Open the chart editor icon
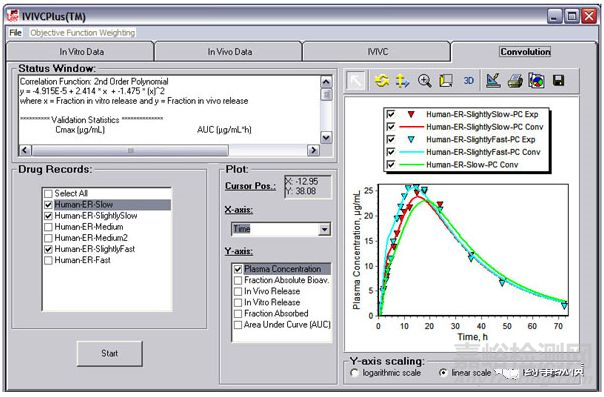Image resolution: width=604 pixels, height=397 pixels. pos(493,80)
